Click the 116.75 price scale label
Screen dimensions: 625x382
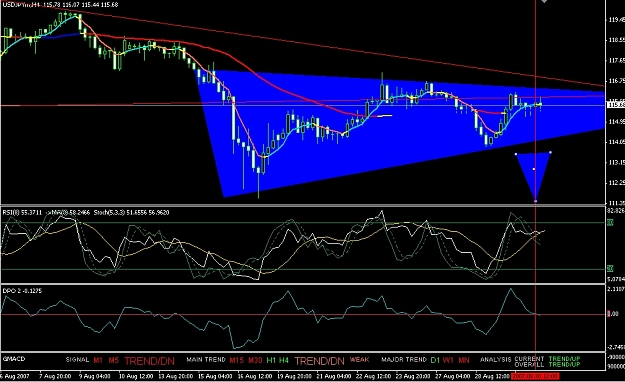tap(616, 81)
